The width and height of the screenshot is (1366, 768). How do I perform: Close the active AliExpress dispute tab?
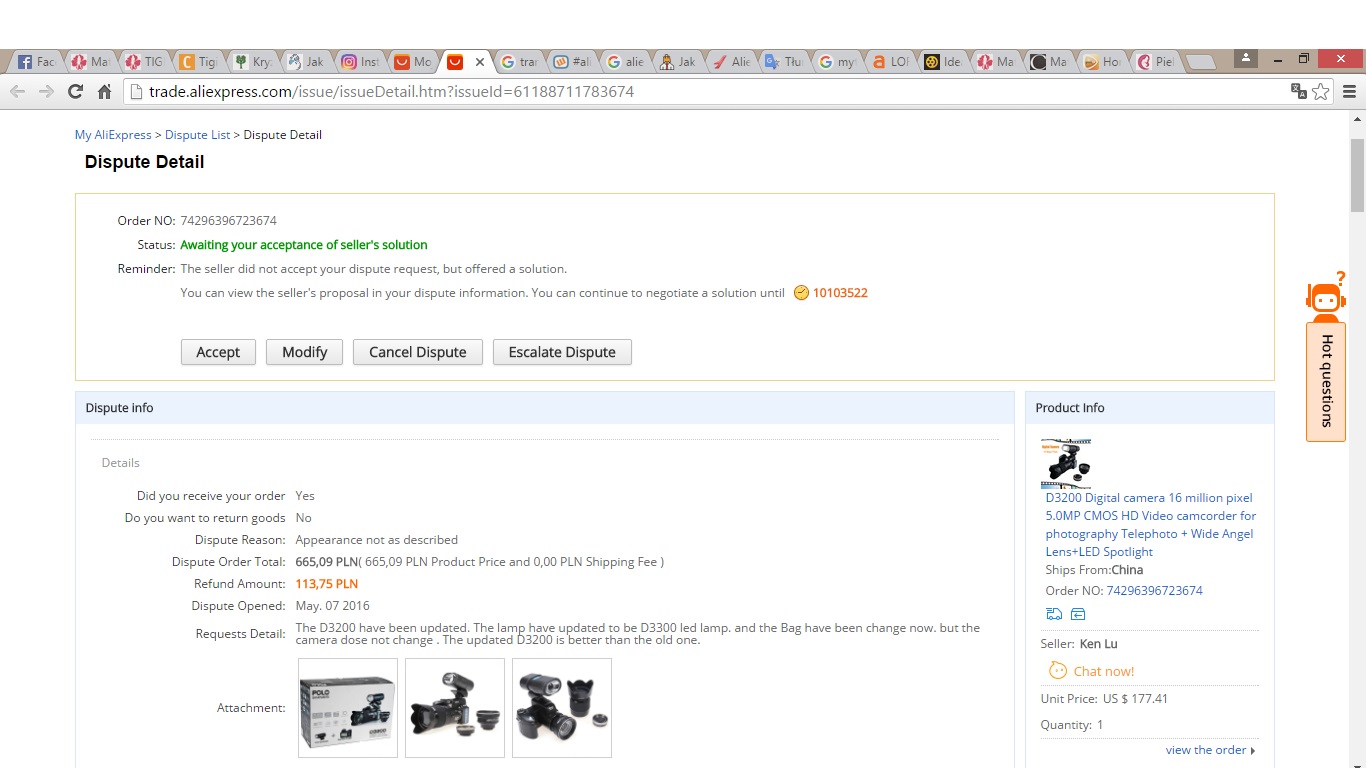[x=479, y=62]
